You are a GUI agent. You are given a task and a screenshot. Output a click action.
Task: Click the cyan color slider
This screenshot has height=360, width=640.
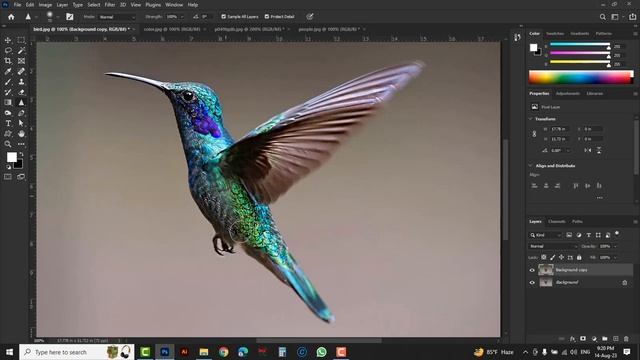point(580,44)
